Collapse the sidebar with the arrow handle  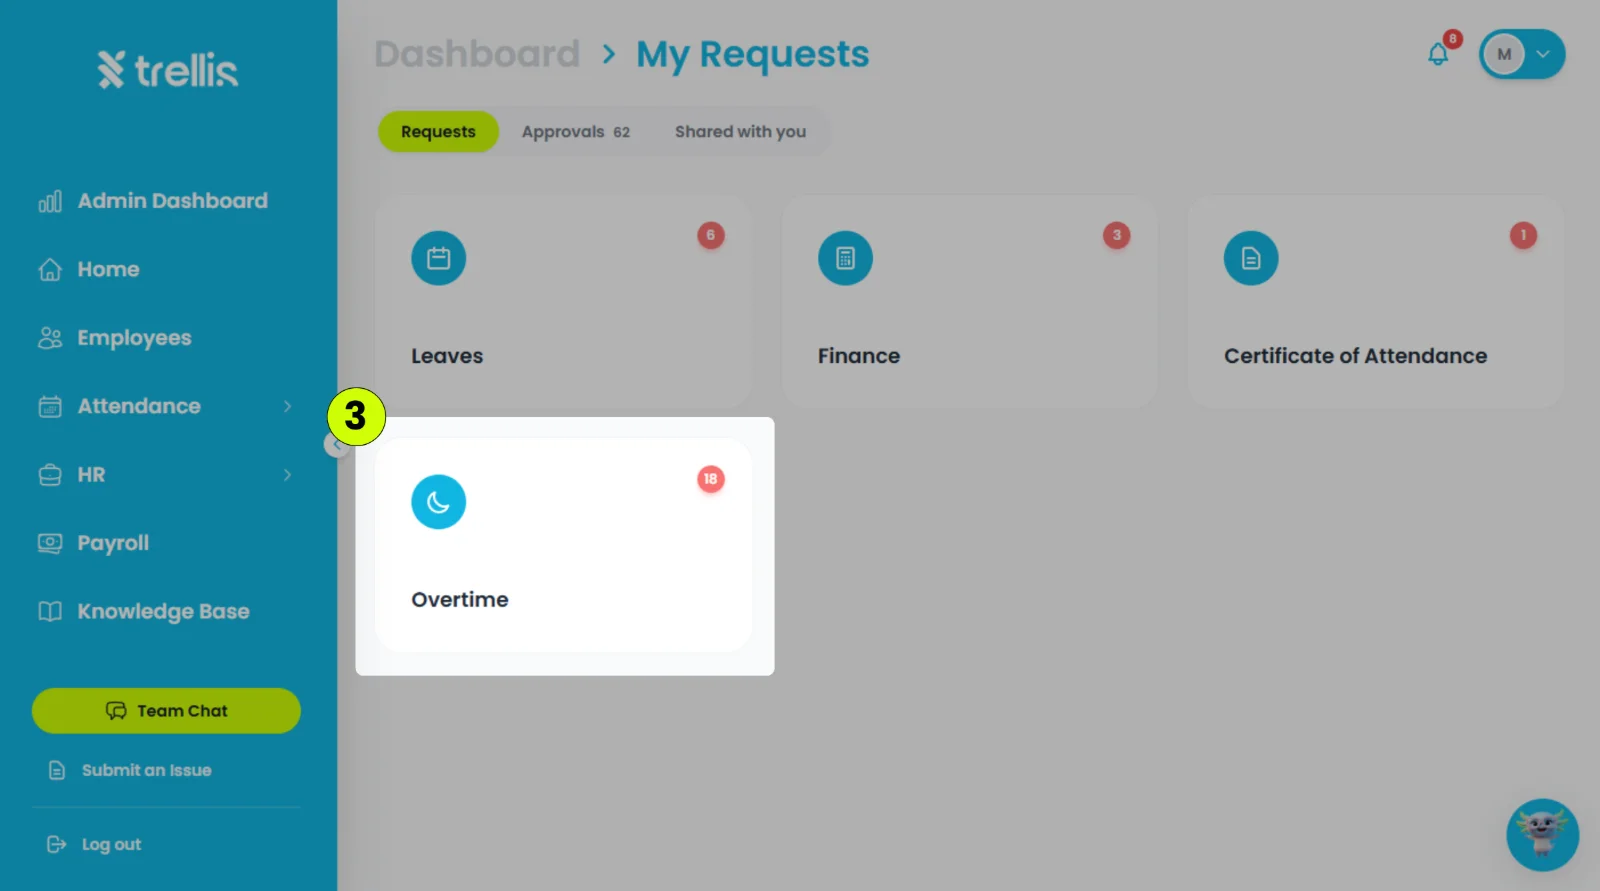pos(337,446)
